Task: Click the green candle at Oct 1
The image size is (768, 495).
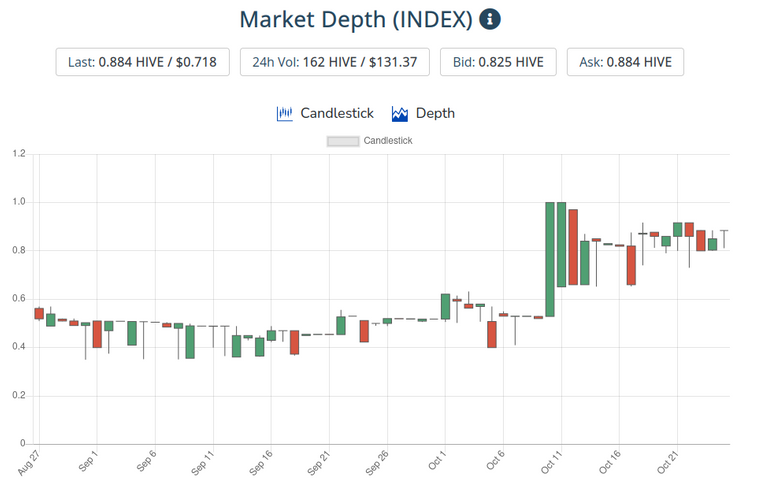Action: [445, 306]
